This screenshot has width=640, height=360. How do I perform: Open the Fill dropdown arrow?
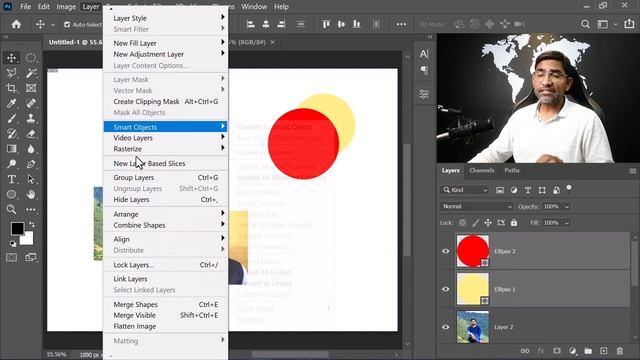click(567, 223)
